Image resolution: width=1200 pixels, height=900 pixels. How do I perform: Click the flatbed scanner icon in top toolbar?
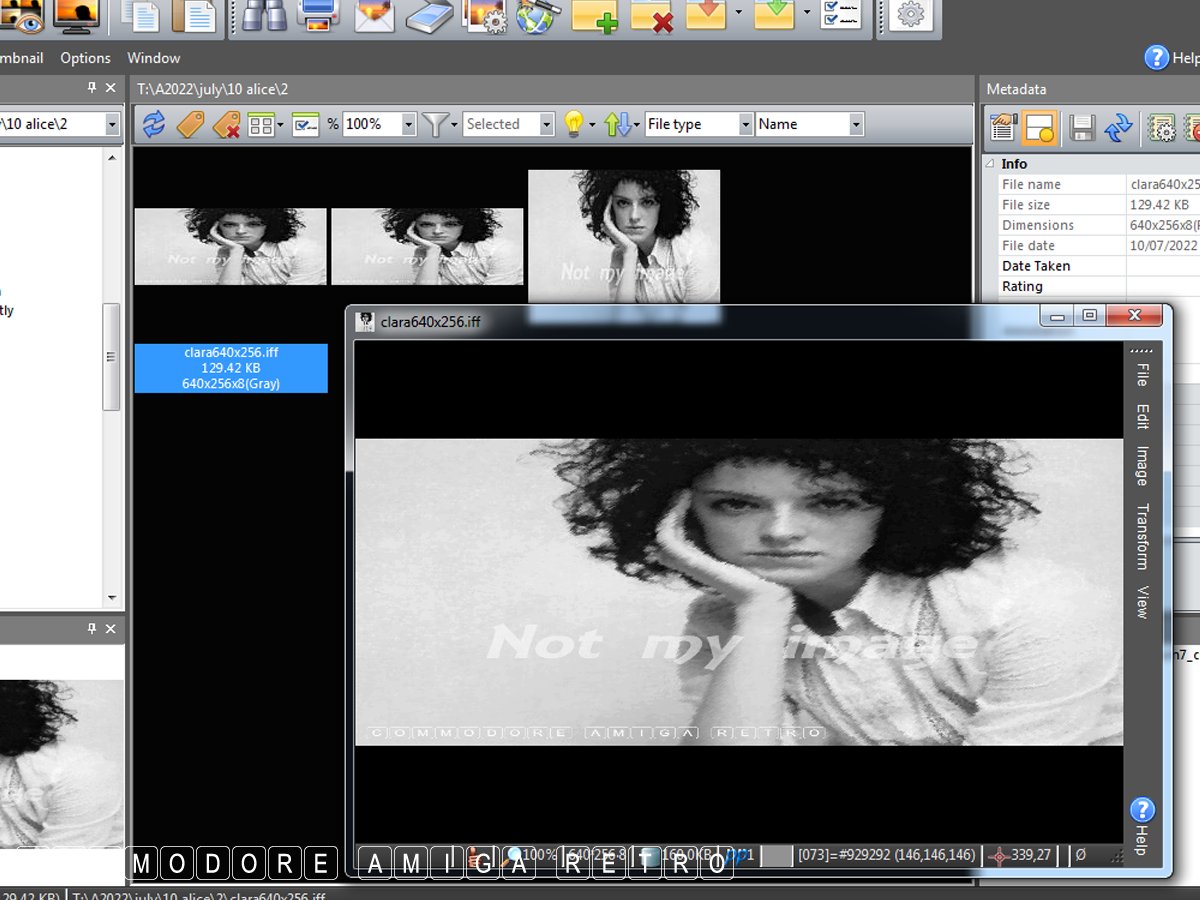click(x=430, y=14)
